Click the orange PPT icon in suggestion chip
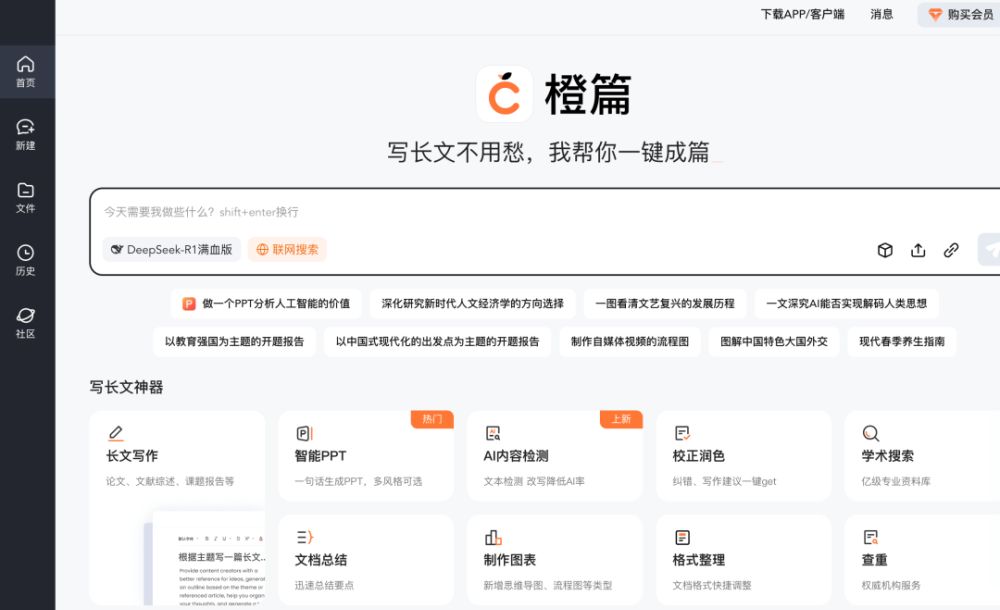This screenshot has height=610, width=1000. (189, 304)
